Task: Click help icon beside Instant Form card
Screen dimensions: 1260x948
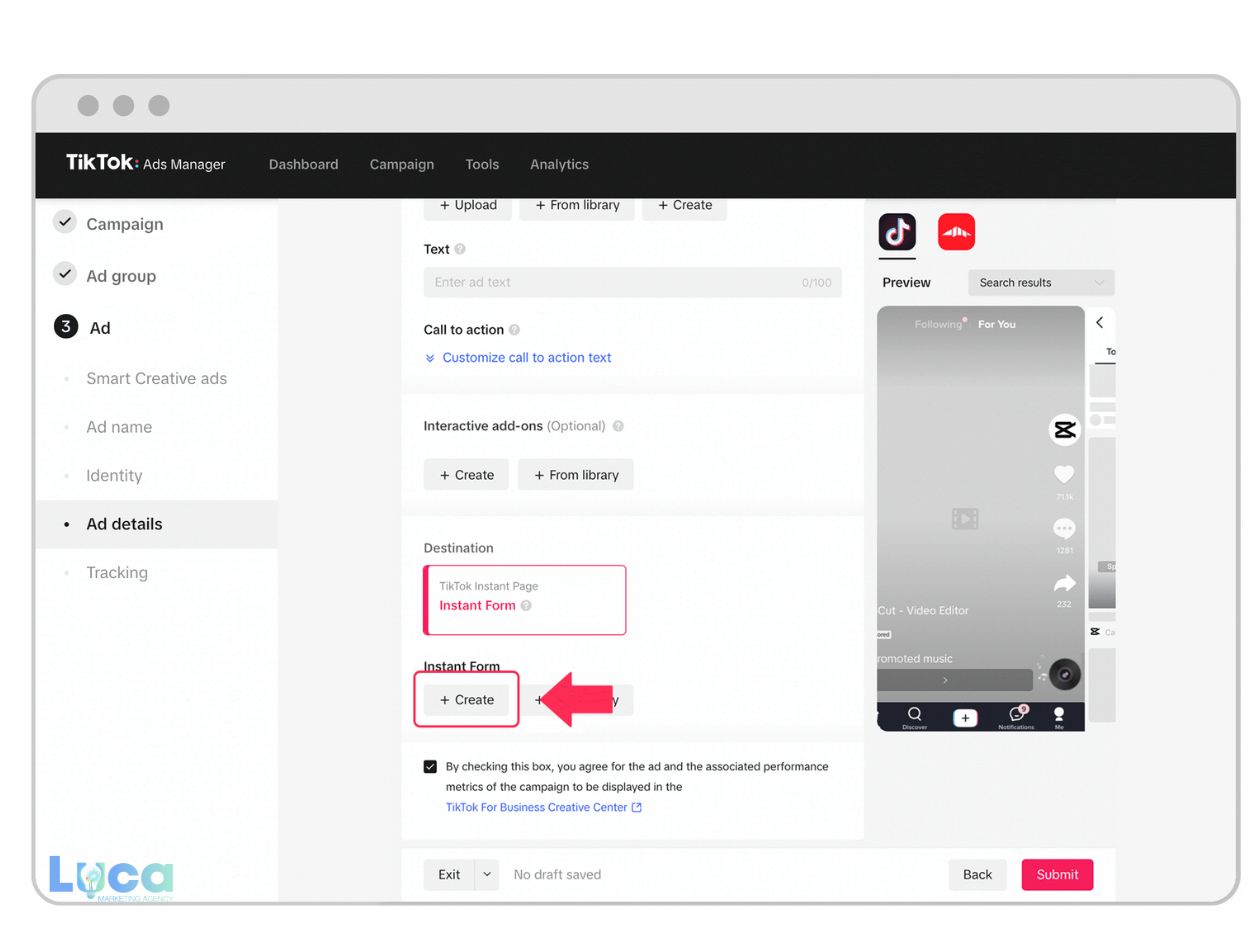Action: point(526,606)
